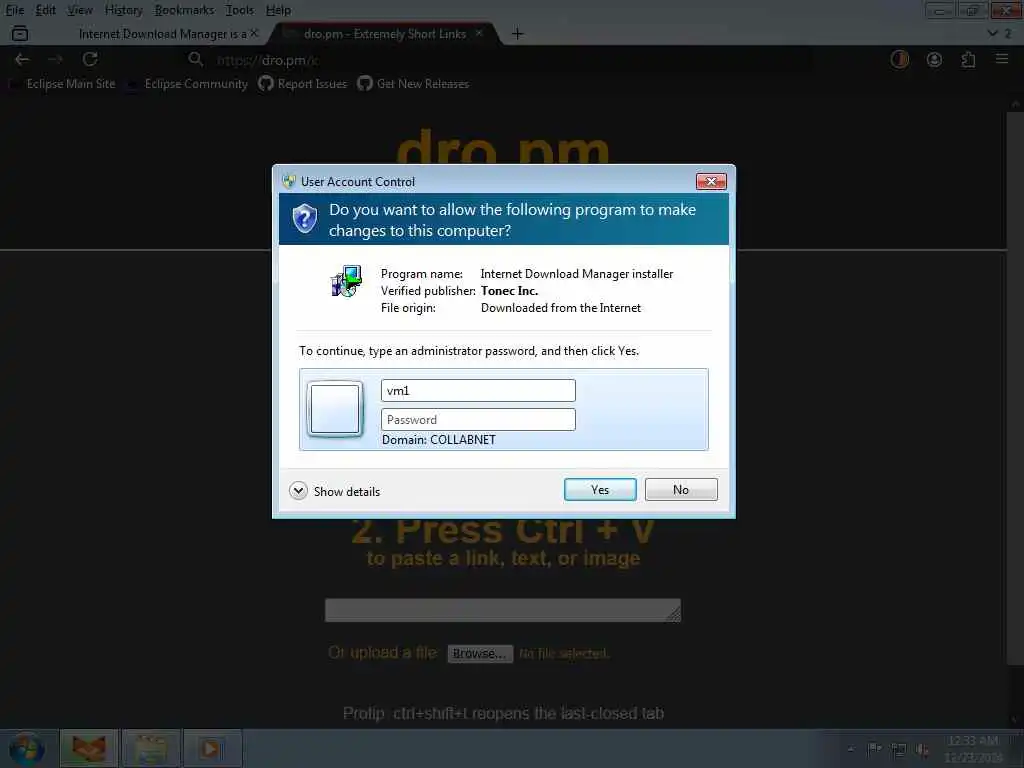The width and height of the screenshot is (1024, 768).
Task: Click the Firefox-like browser taskbar icon
Action: [89, 748]
